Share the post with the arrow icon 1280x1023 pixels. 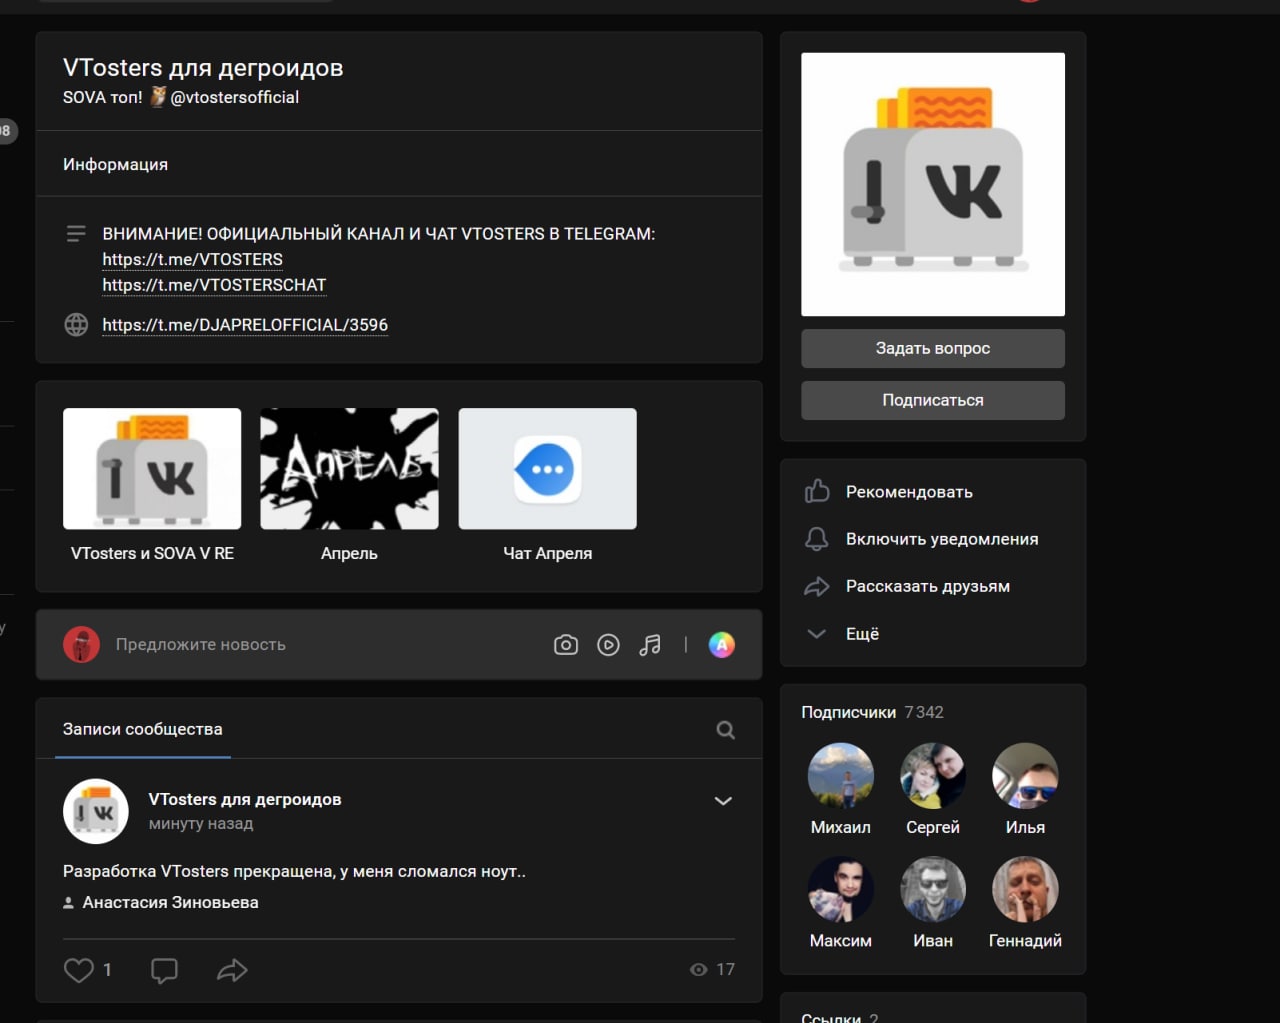232,970
